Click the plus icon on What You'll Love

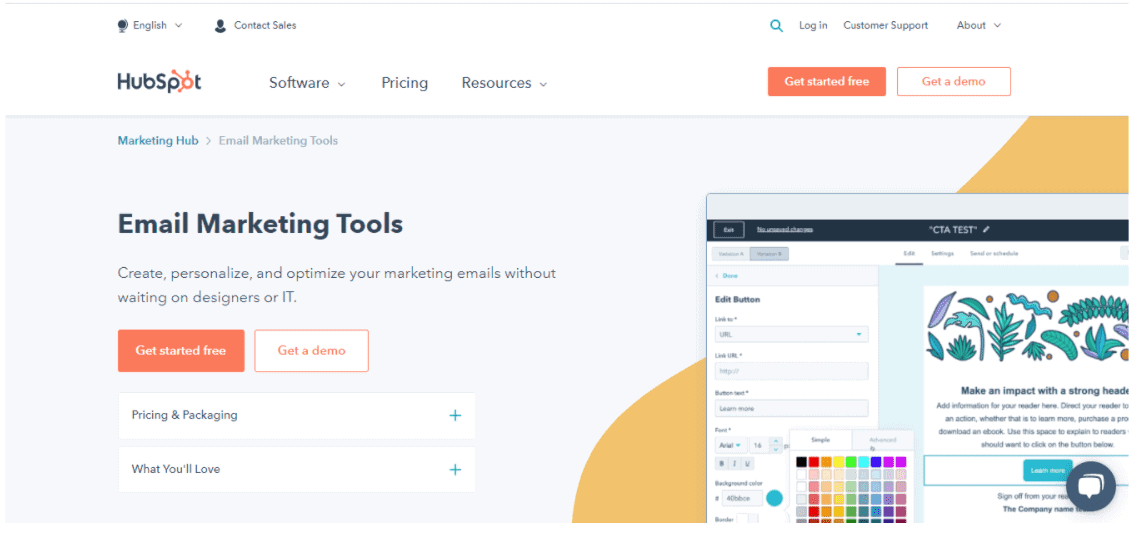coord(455,469)
